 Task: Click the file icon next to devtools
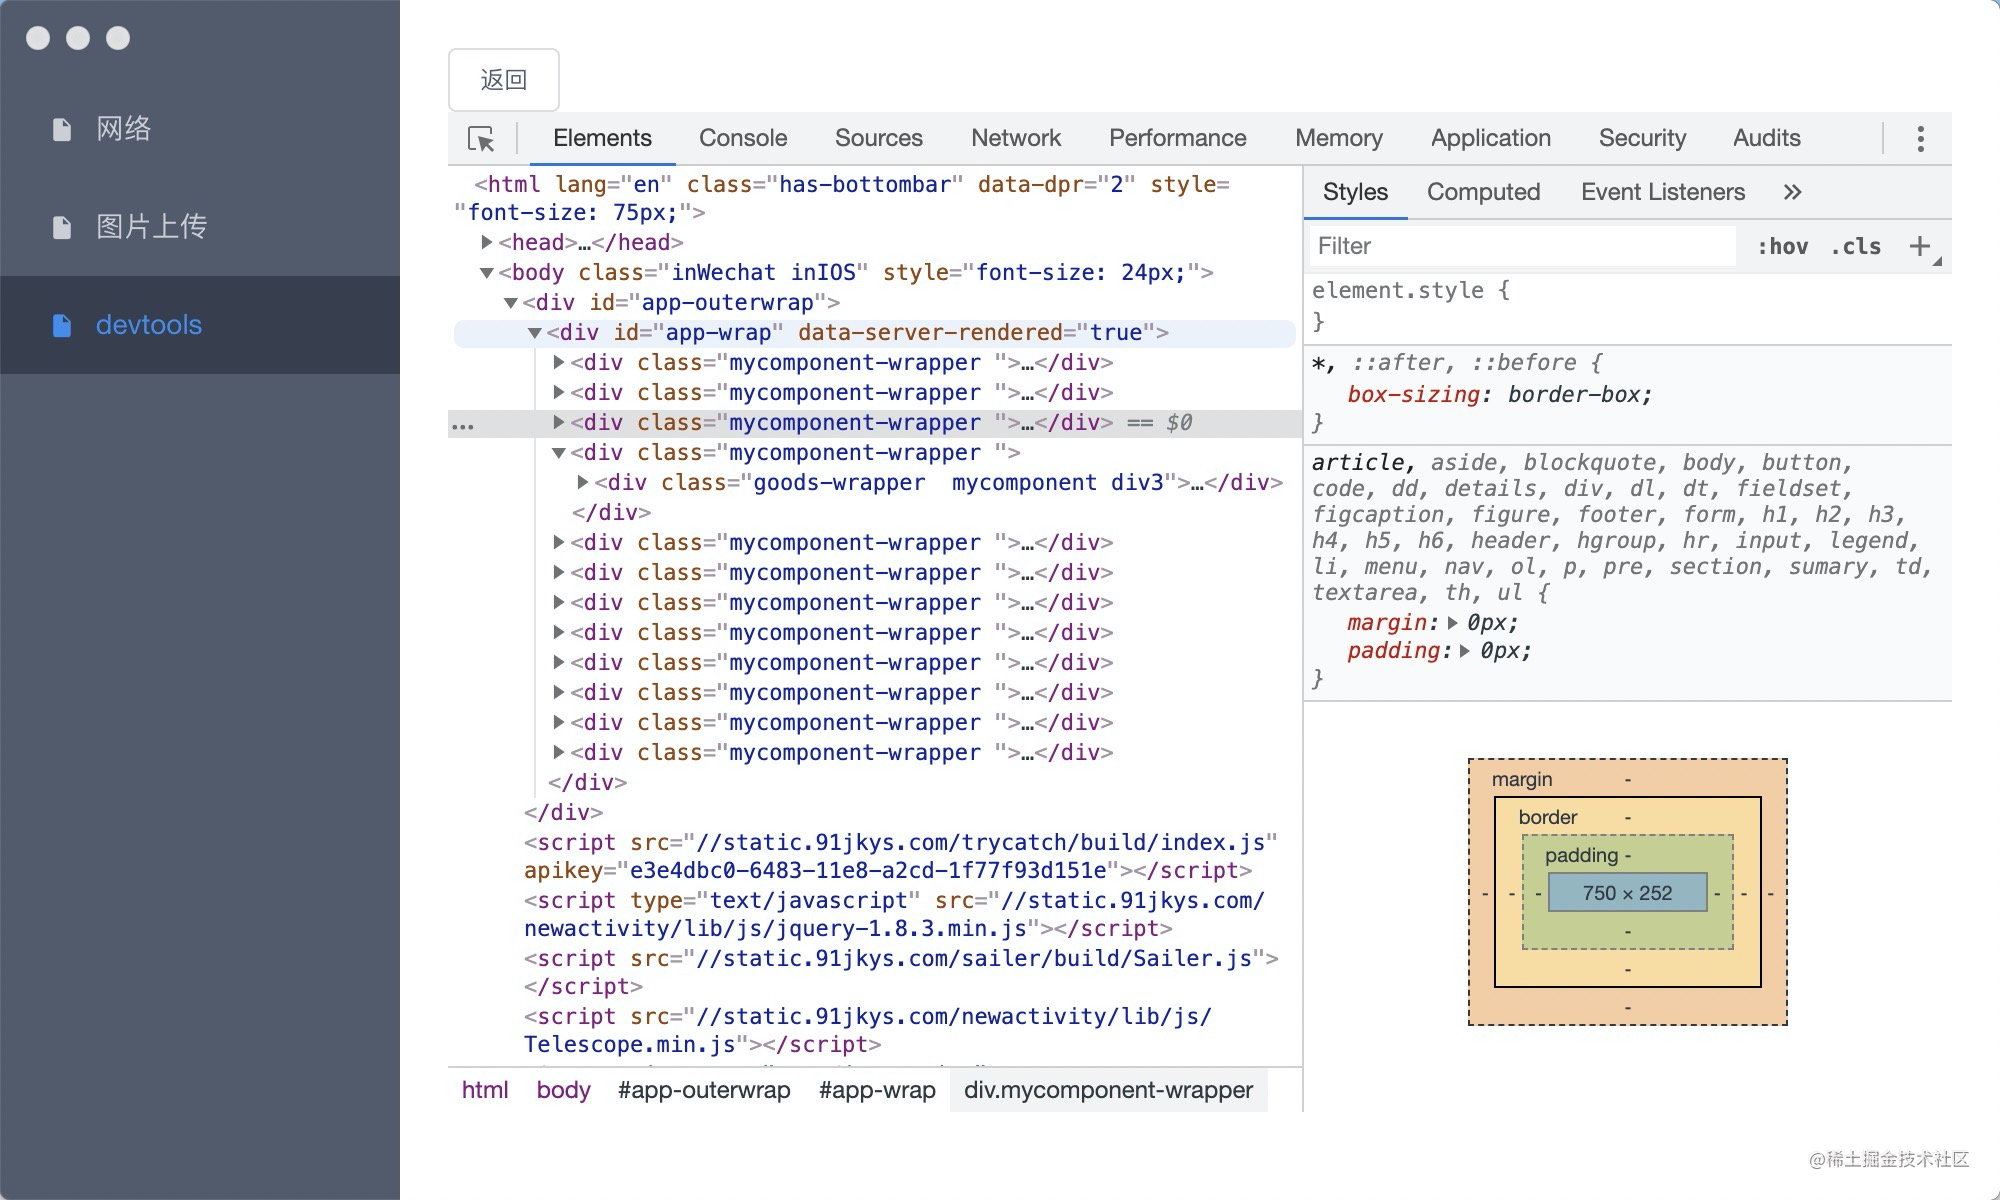(62, 325)
